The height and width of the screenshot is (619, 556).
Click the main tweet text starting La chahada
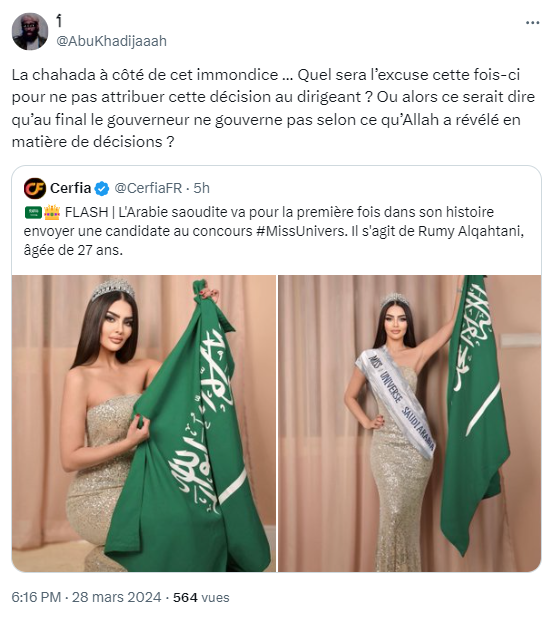click(273, 108)
